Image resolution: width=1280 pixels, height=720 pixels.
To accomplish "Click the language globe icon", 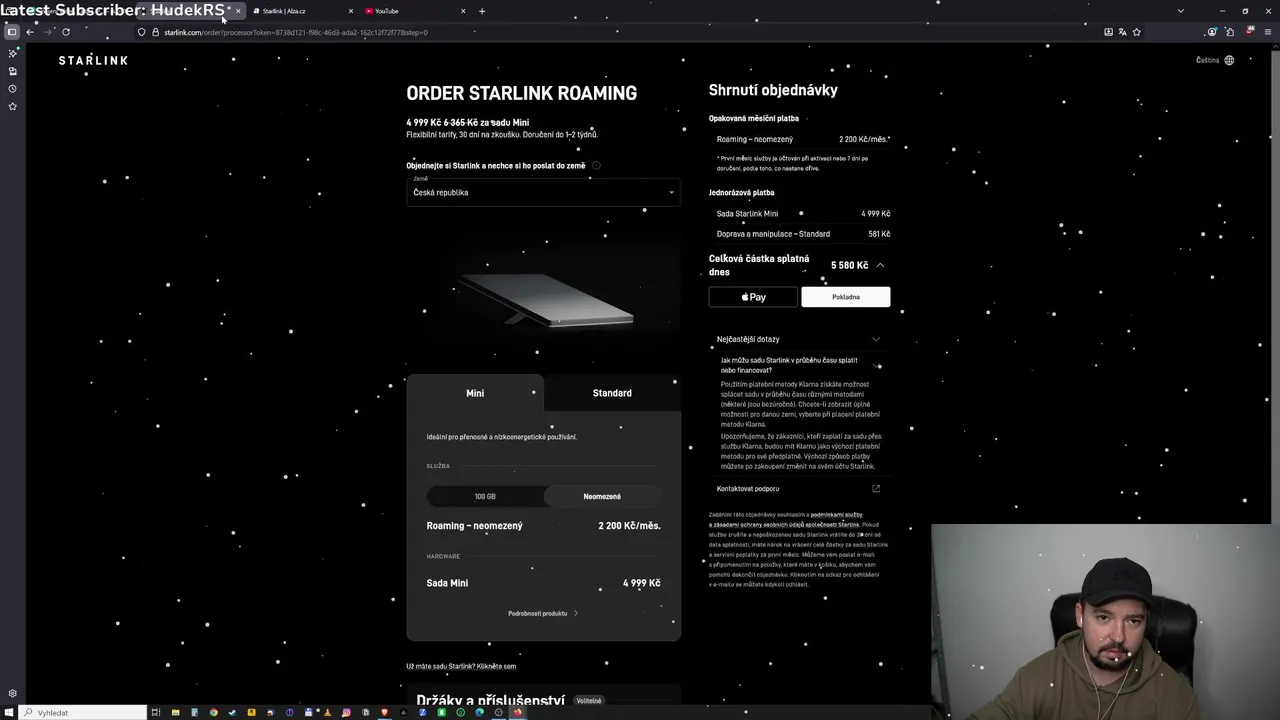I will (x=1229, y=60).
